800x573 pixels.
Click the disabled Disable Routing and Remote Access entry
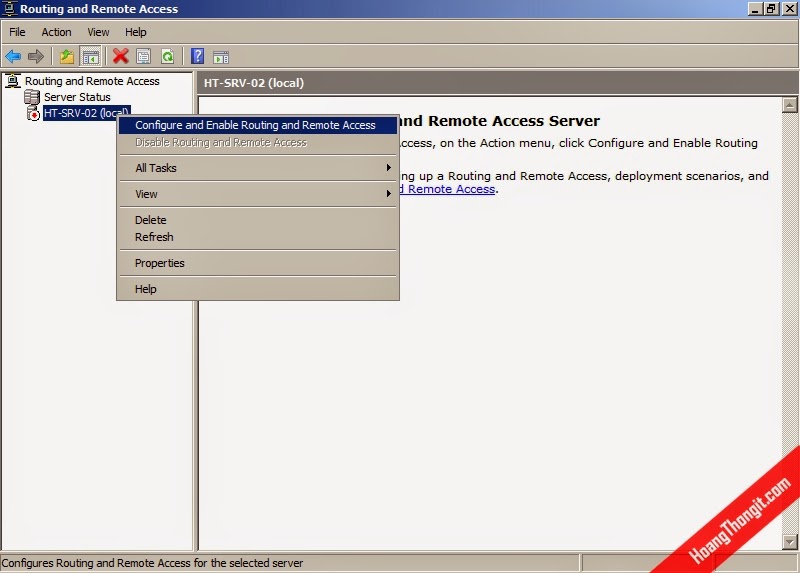pyautogui.click(x=258, y=142)
